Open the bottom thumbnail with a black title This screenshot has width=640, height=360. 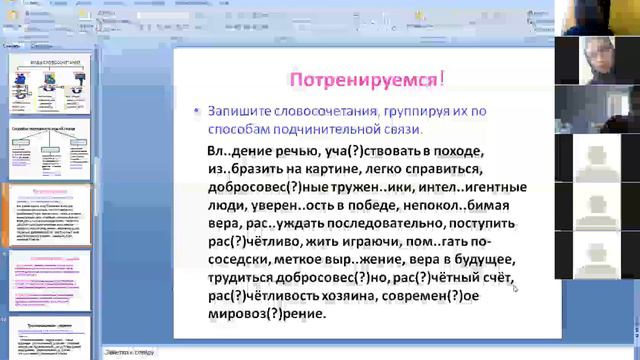point(50,338)
